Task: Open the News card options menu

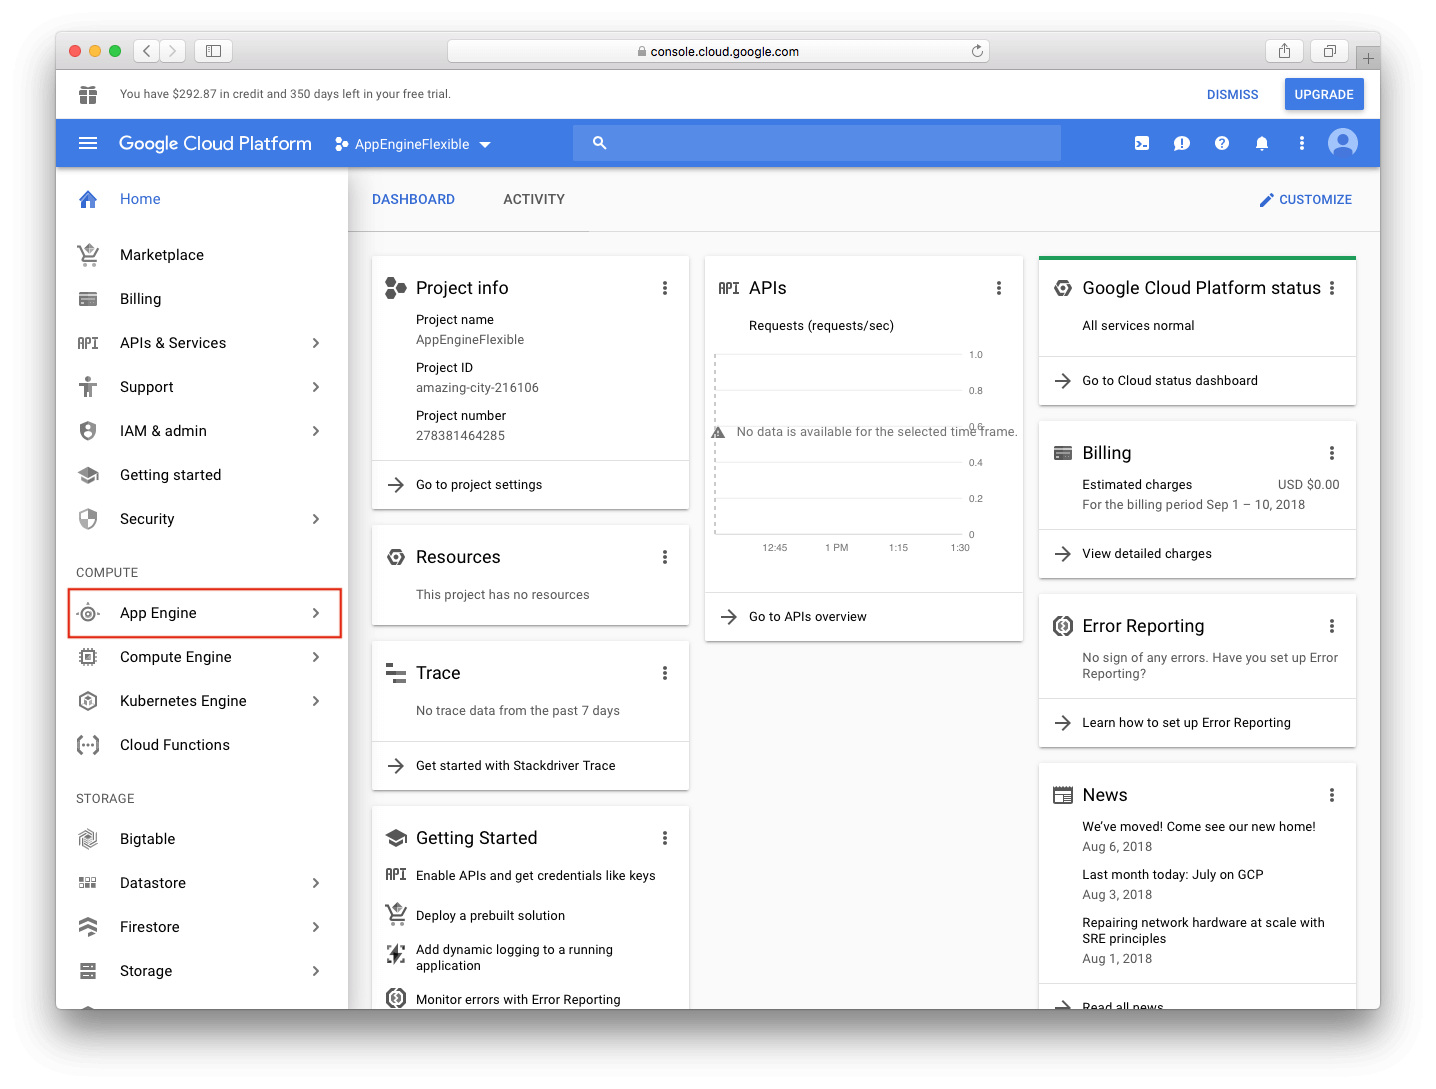Action: (1331, 794)
